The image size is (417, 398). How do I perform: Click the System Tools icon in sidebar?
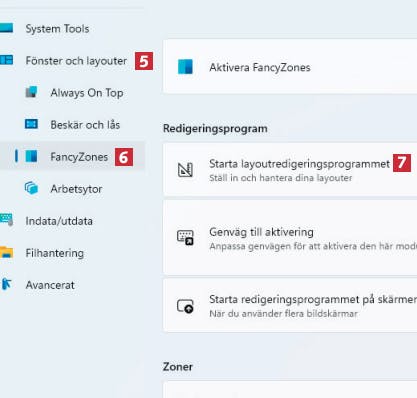click(6, 28)
